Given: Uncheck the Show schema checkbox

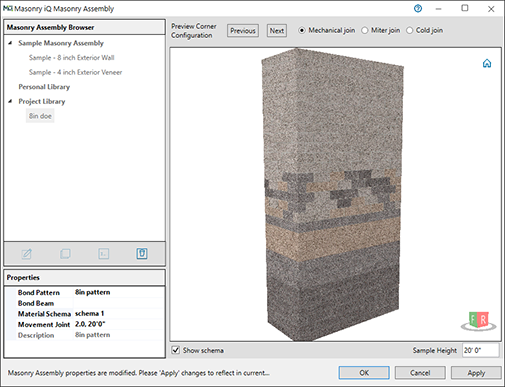Looking at the screenshot, I should 176,350.
